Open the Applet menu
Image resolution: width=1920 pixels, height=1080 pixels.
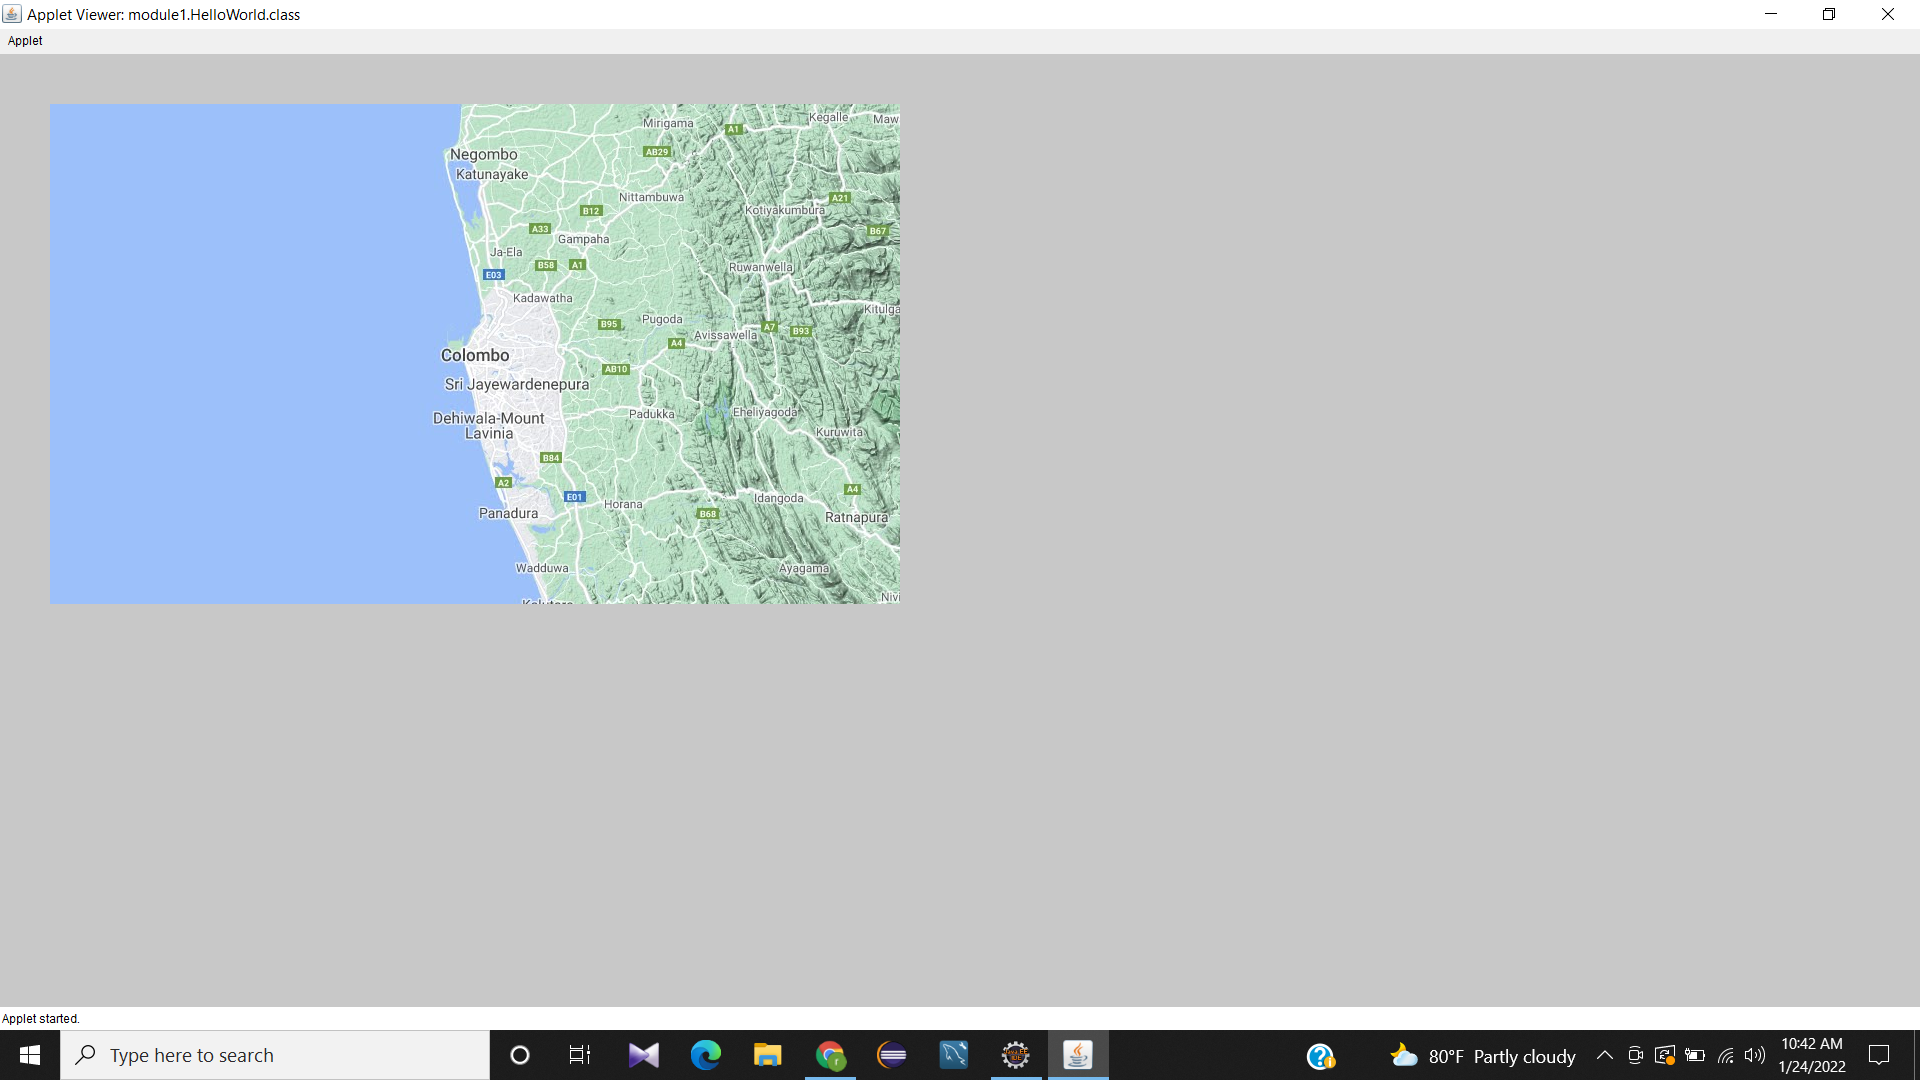[x=24, y=41]
